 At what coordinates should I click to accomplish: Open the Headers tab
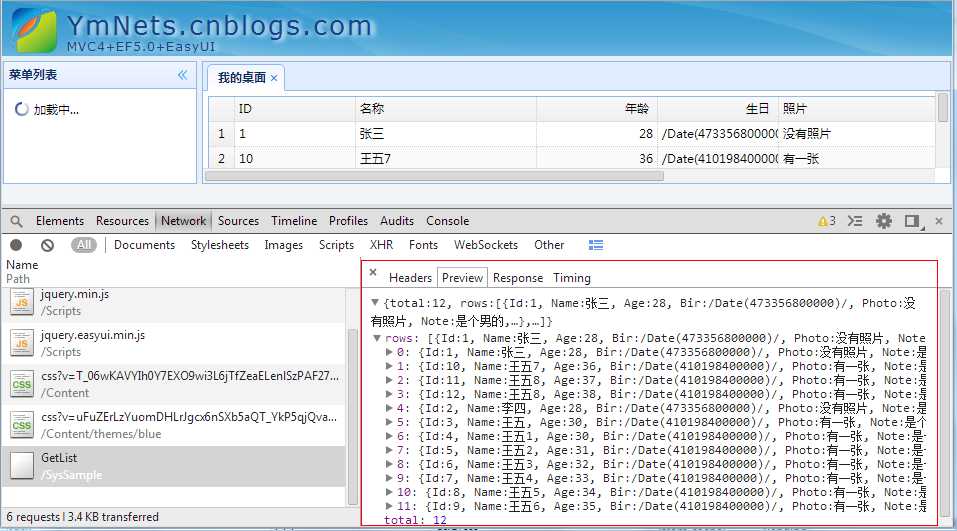(410, 278)
